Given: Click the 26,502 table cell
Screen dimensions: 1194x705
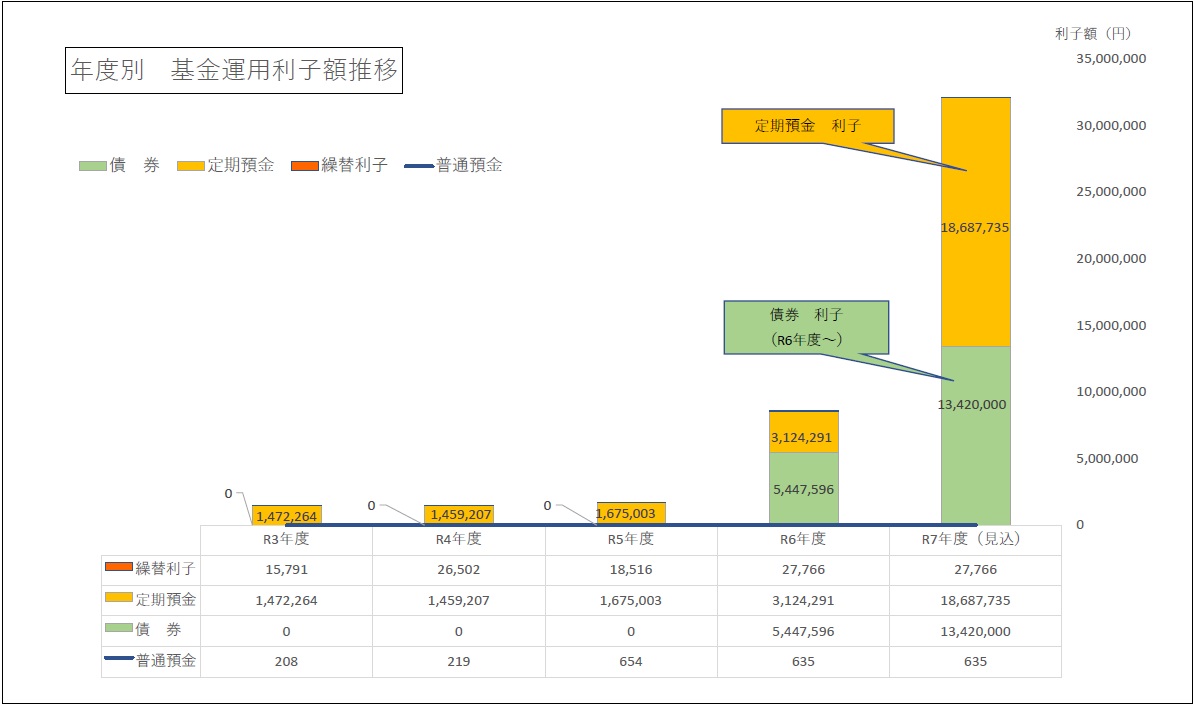Looking at the screenshot, I should click(x=458, y=569).
